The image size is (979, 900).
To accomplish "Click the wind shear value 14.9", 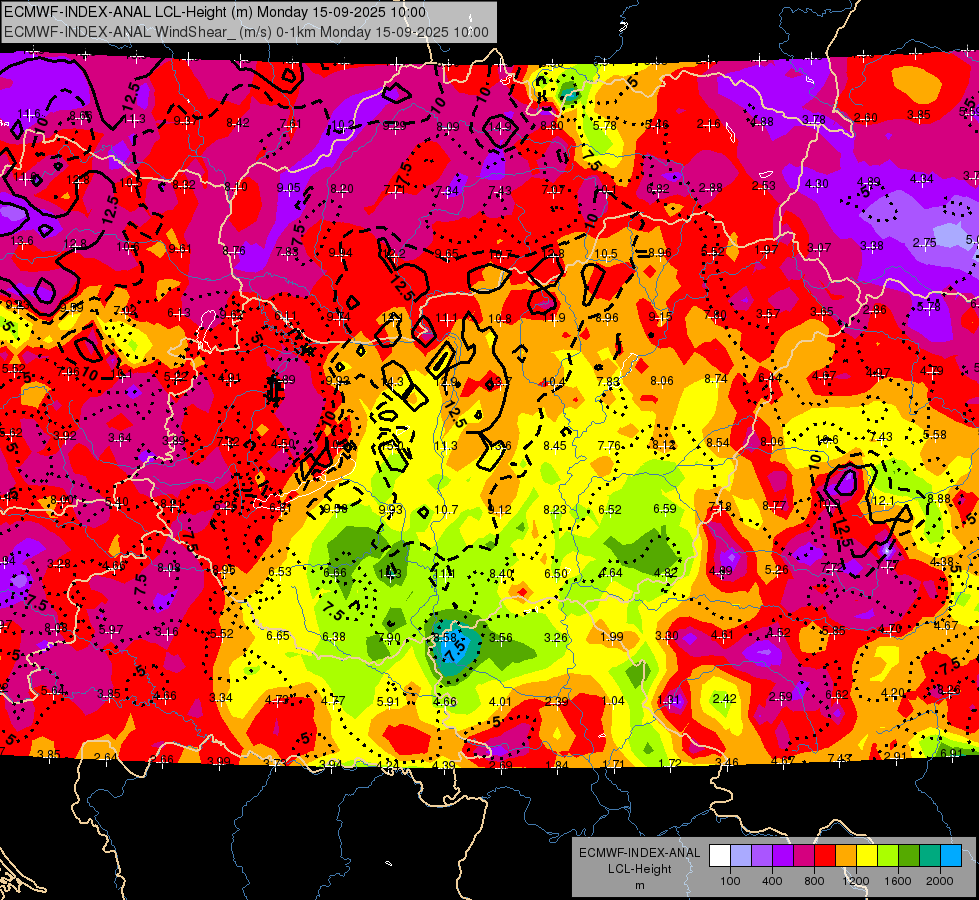I will [500, 127].
